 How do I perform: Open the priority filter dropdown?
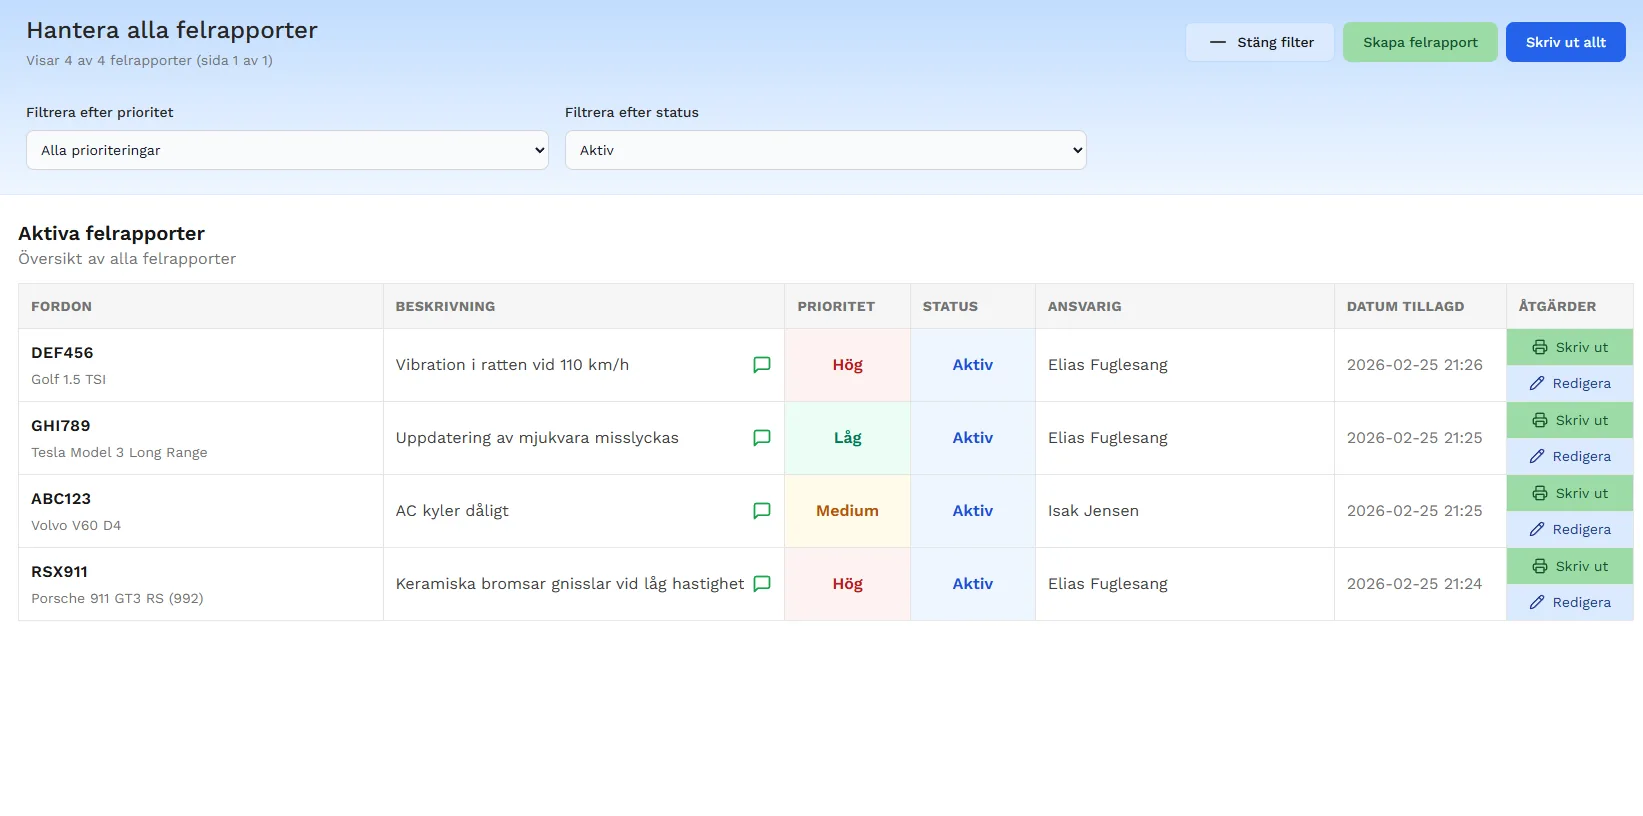tap(287, 150)
